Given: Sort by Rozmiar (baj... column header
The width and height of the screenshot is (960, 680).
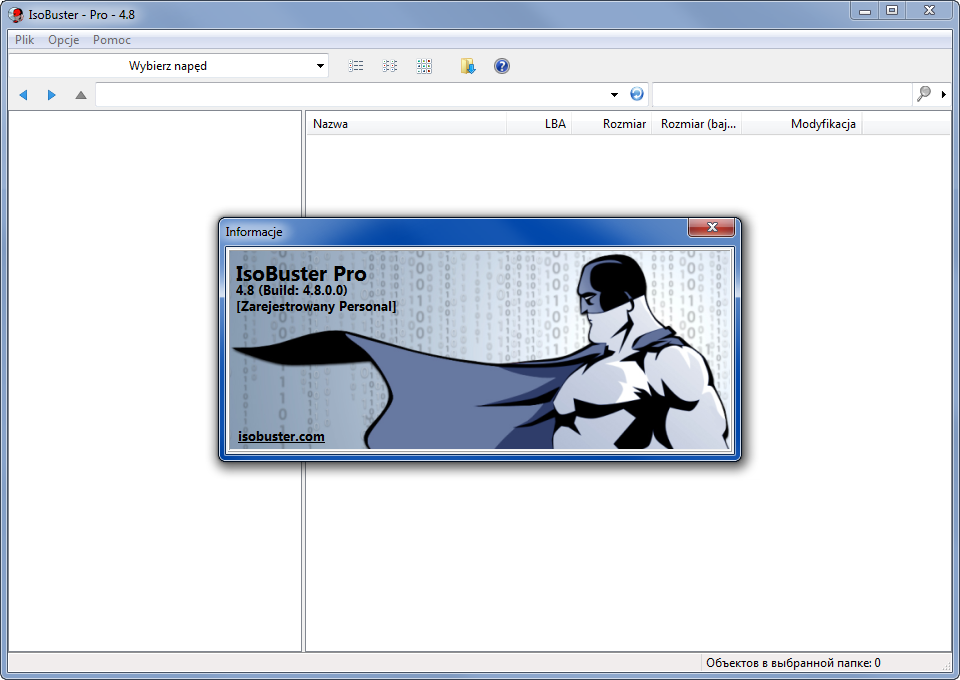Looking at the screenshot, I should (x=696, y=124).
